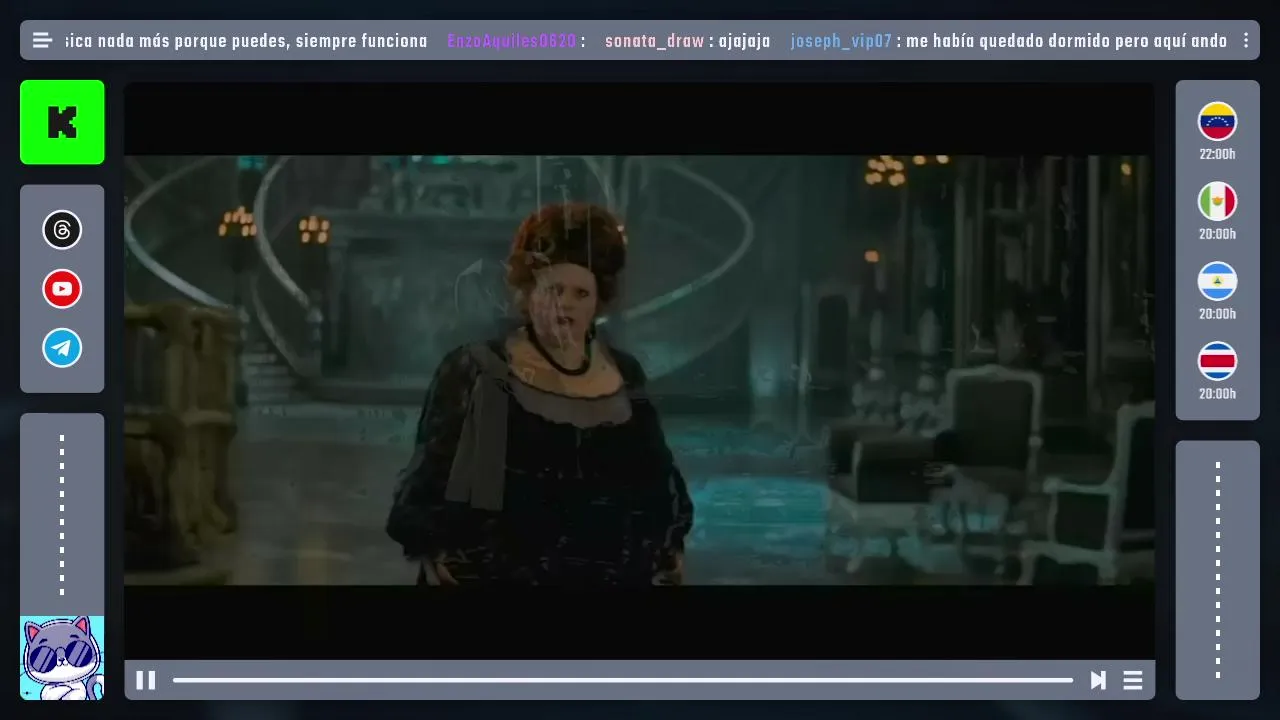The height and width of the screenshot is (720, 1280).
Task: Click the green Kick logo
Action: click(62, 122)
